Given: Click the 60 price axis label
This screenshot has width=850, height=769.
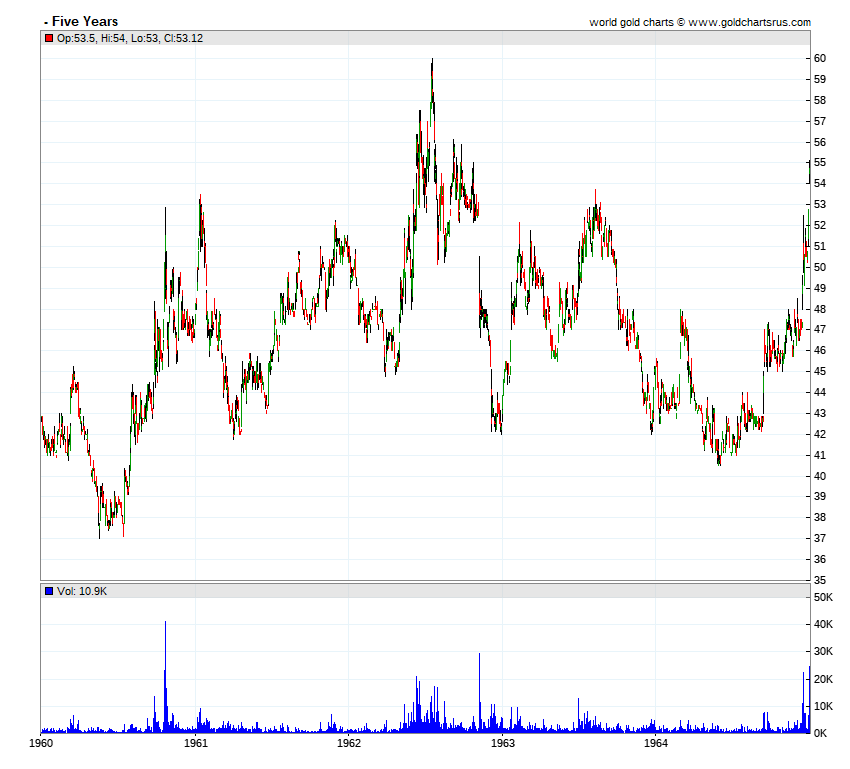Looking at the screenshot, I should 820,59.
